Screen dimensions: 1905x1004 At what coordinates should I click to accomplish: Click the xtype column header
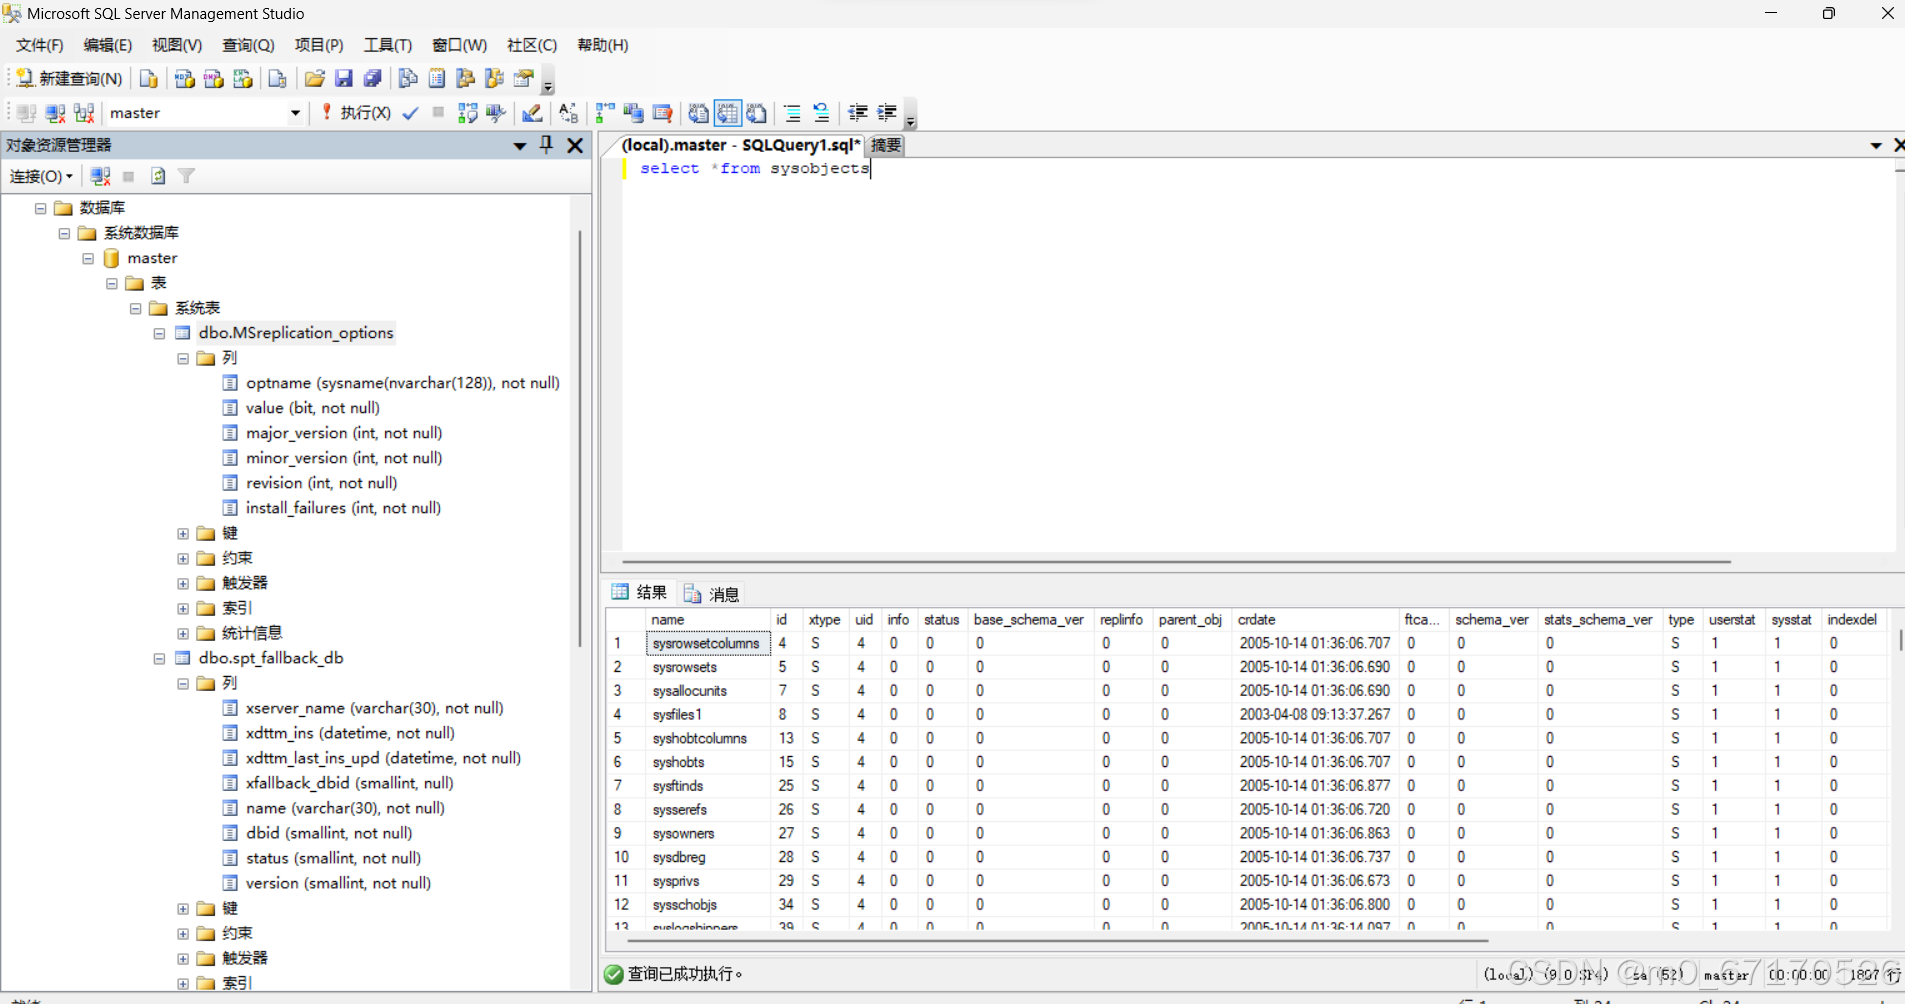click(x=824, y=620)
